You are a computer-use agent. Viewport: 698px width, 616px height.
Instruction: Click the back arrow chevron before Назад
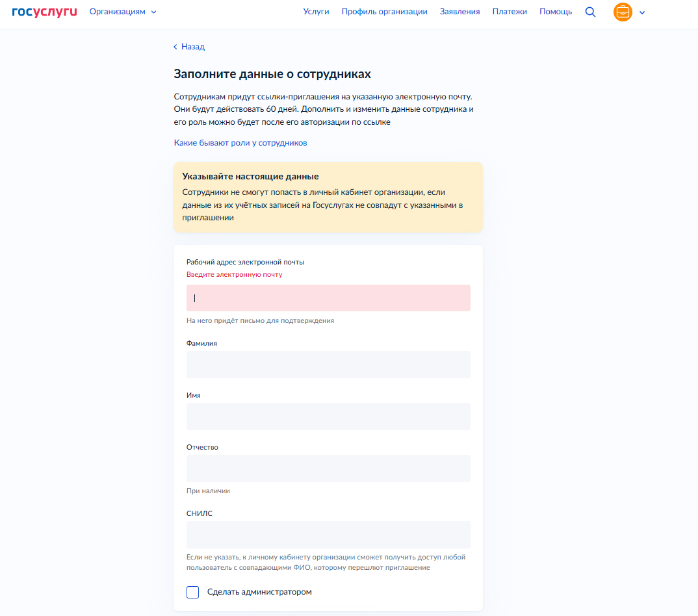click(175, 47)
